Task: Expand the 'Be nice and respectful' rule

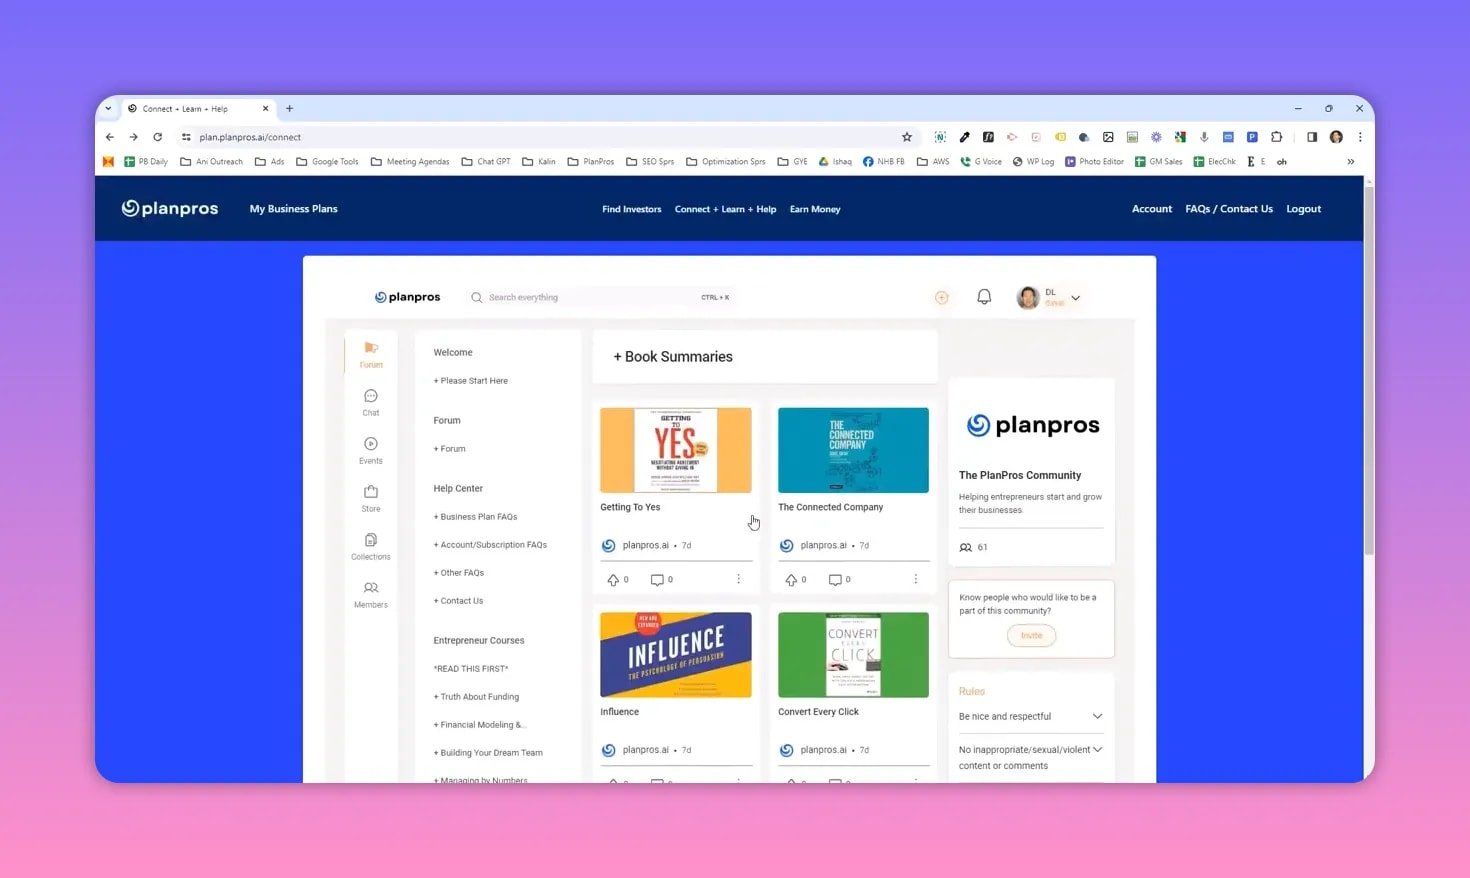Action: 1097,716
